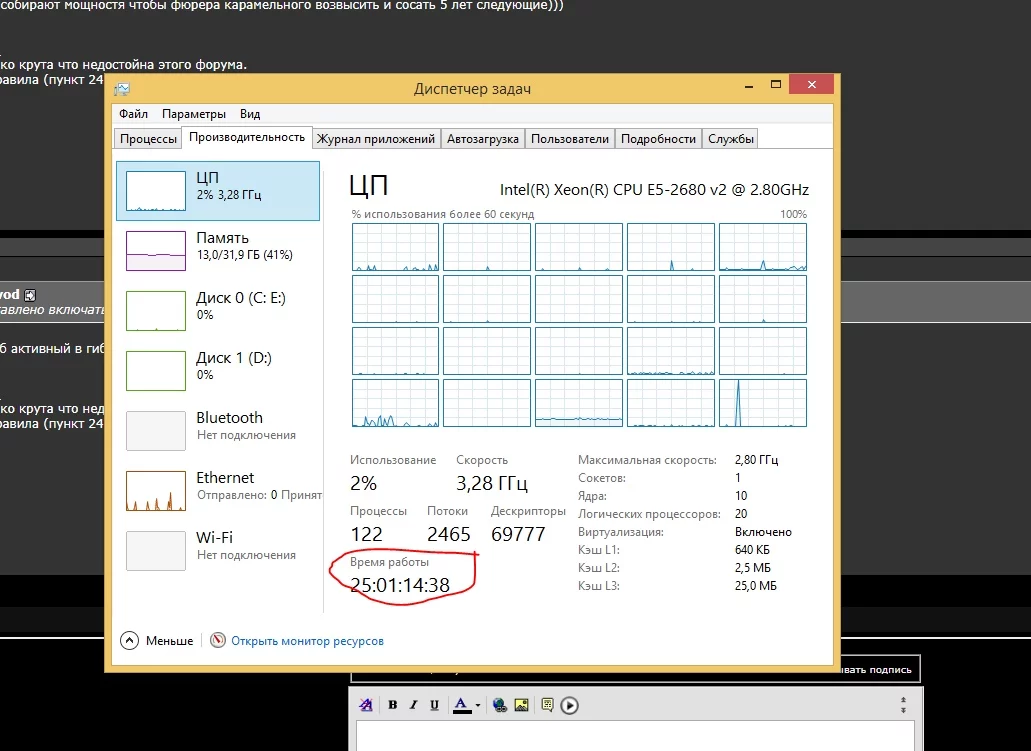Open the resource monitor link
The image size is (1031, 751).
coord(307,641)
